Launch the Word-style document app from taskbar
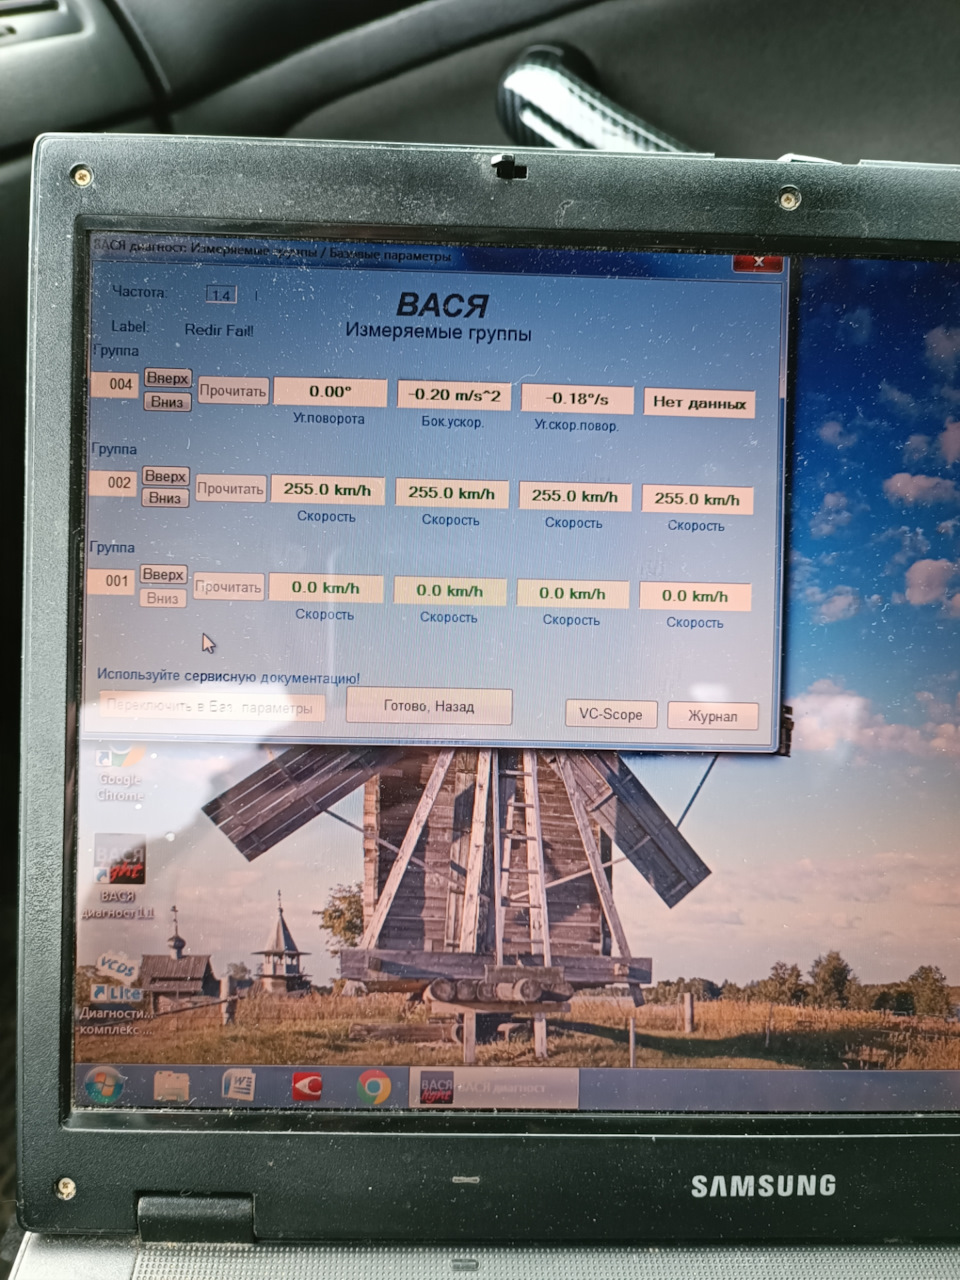Image resolution: width=960 pixels, height=1280 pixels. tap(239, 1086)
